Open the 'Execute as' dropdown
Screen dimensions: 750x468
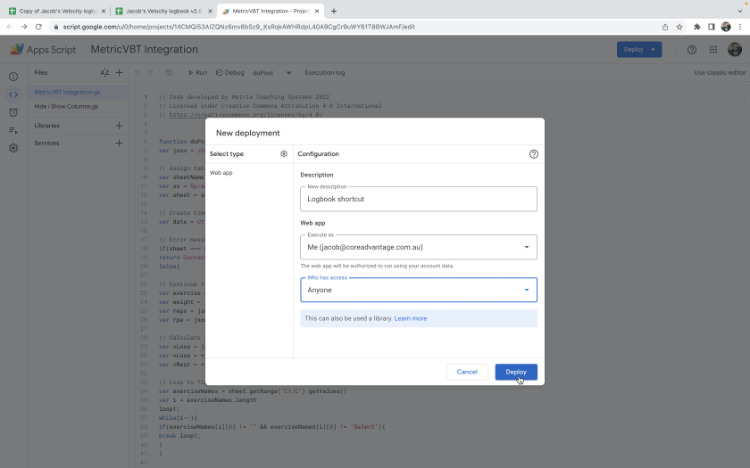click(x=419, y=247)
